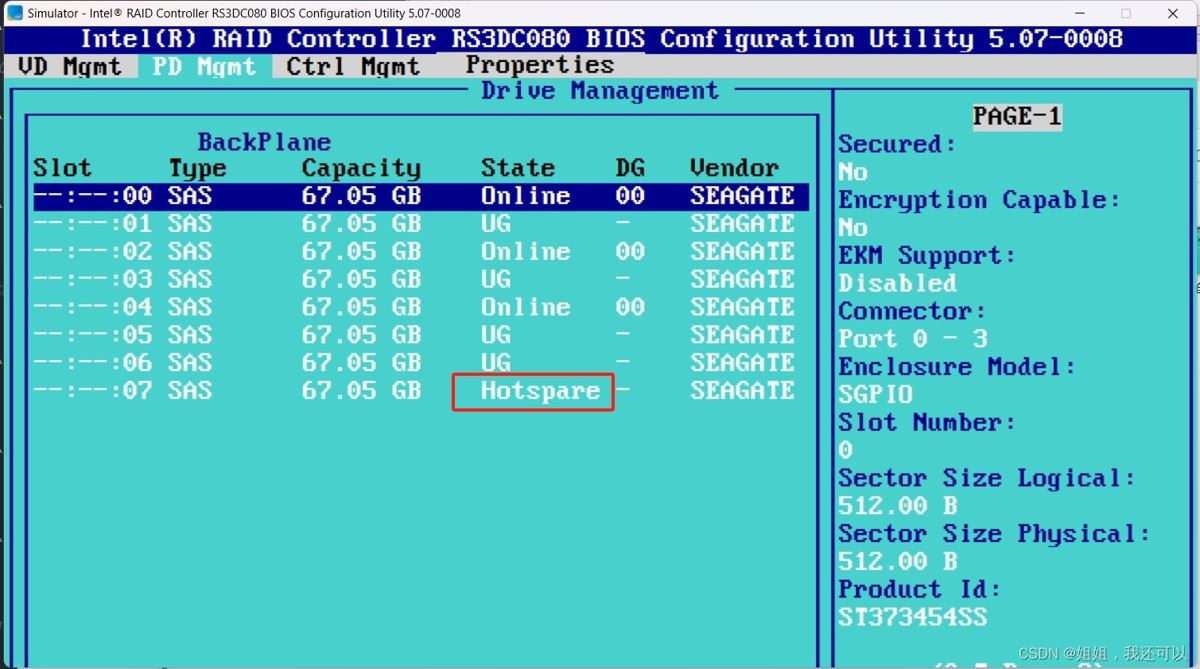Click the Hotspare state of slot 07
Viewport: 1200px width, 669px height.
540,391
